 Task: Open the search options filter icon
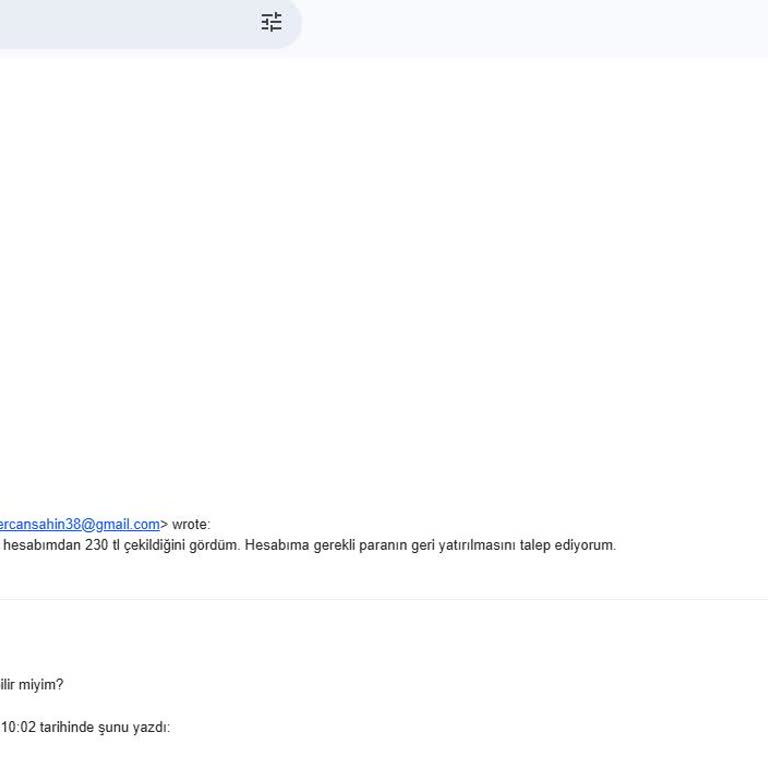pos(271,22)
